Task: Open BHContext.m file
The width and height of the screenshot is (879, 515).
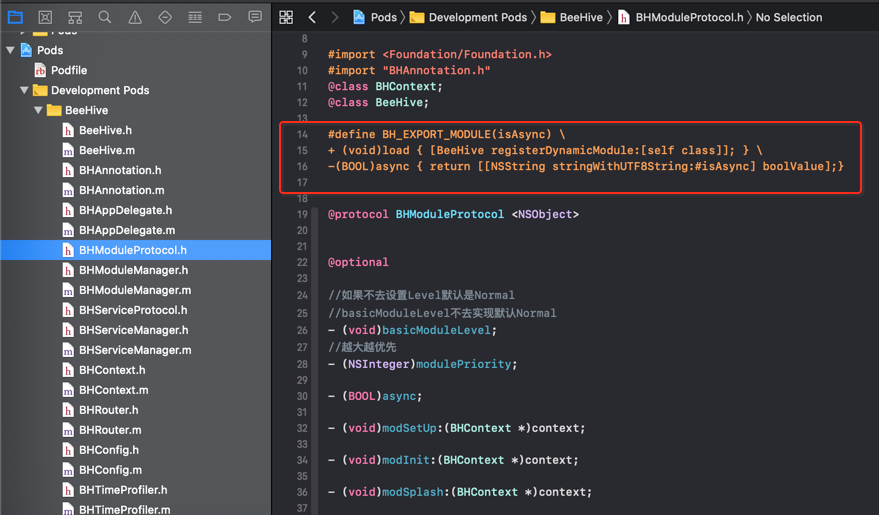Action: [114, 390]
